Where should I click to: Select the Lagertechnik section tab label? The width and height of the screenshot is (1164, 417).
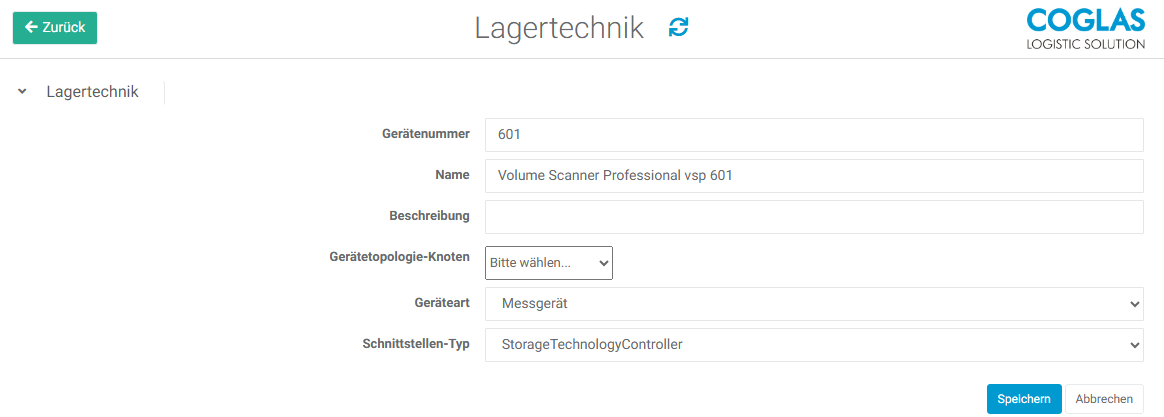(x=92, y=92)
